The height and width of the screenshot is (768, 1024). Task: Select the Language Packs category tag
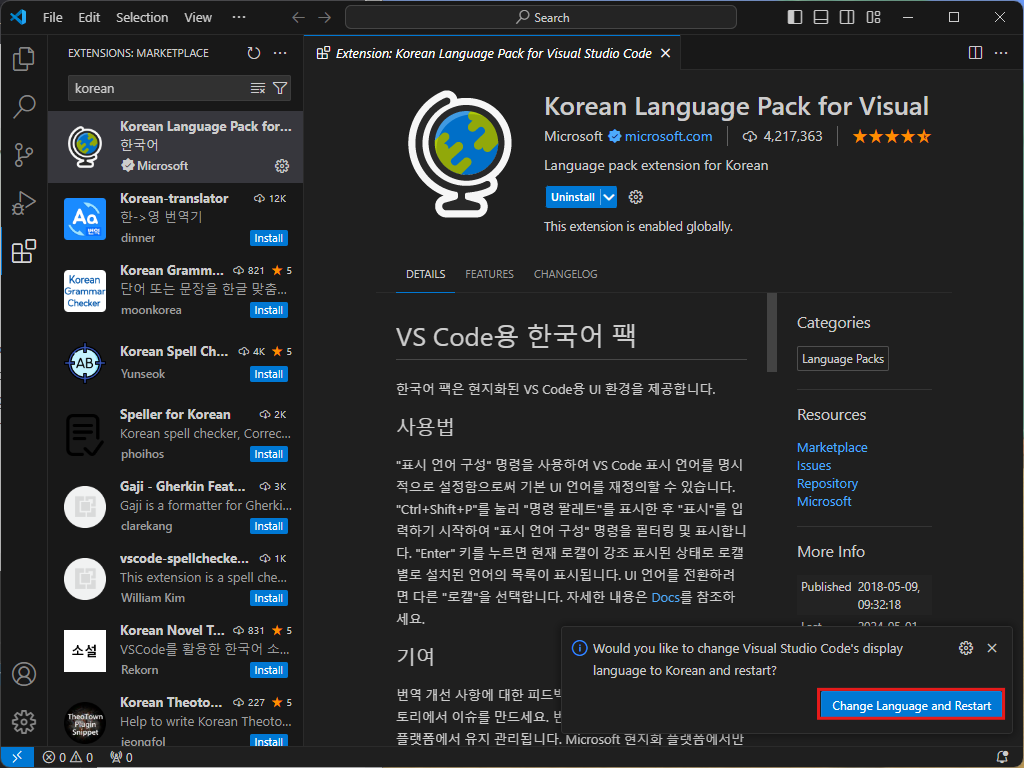tap(842, 359)
